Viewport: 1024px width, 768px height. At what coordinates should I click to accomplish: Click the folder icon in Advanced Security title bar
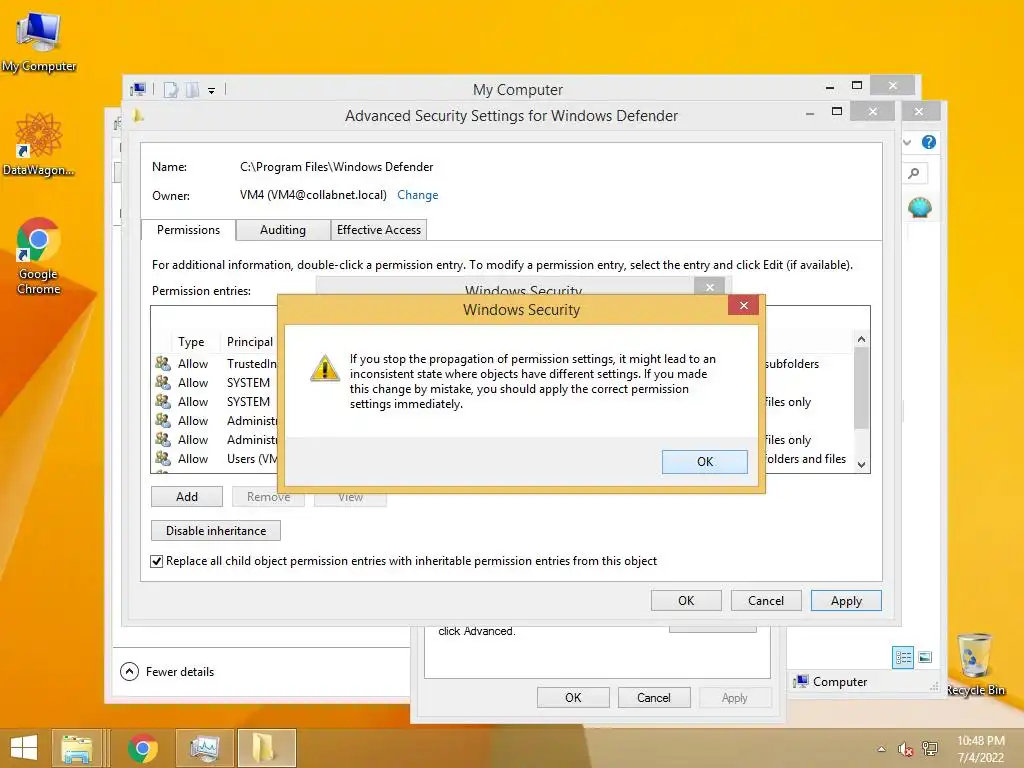[x=137, y=116]
